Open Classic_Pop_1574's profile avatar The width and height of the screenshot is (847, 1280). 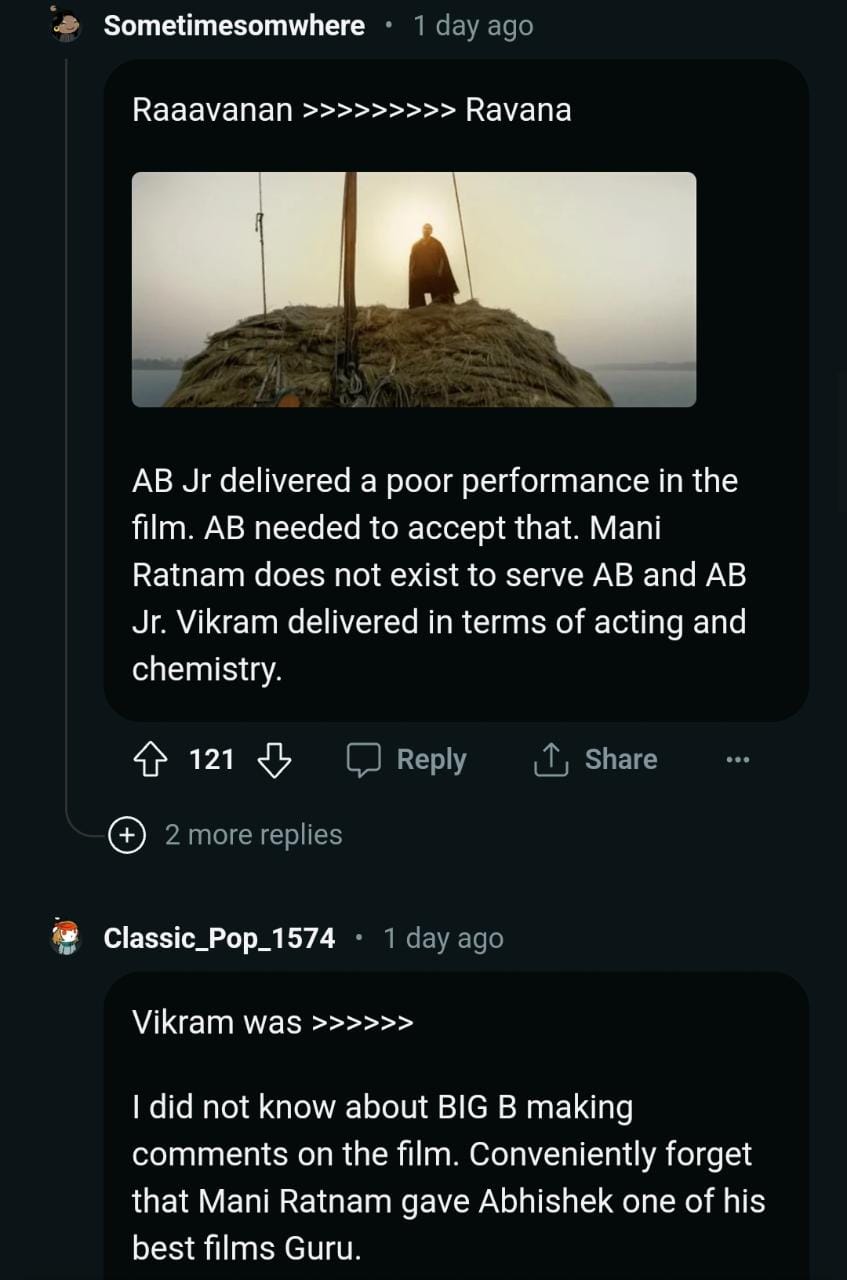(x=65, y=938)
